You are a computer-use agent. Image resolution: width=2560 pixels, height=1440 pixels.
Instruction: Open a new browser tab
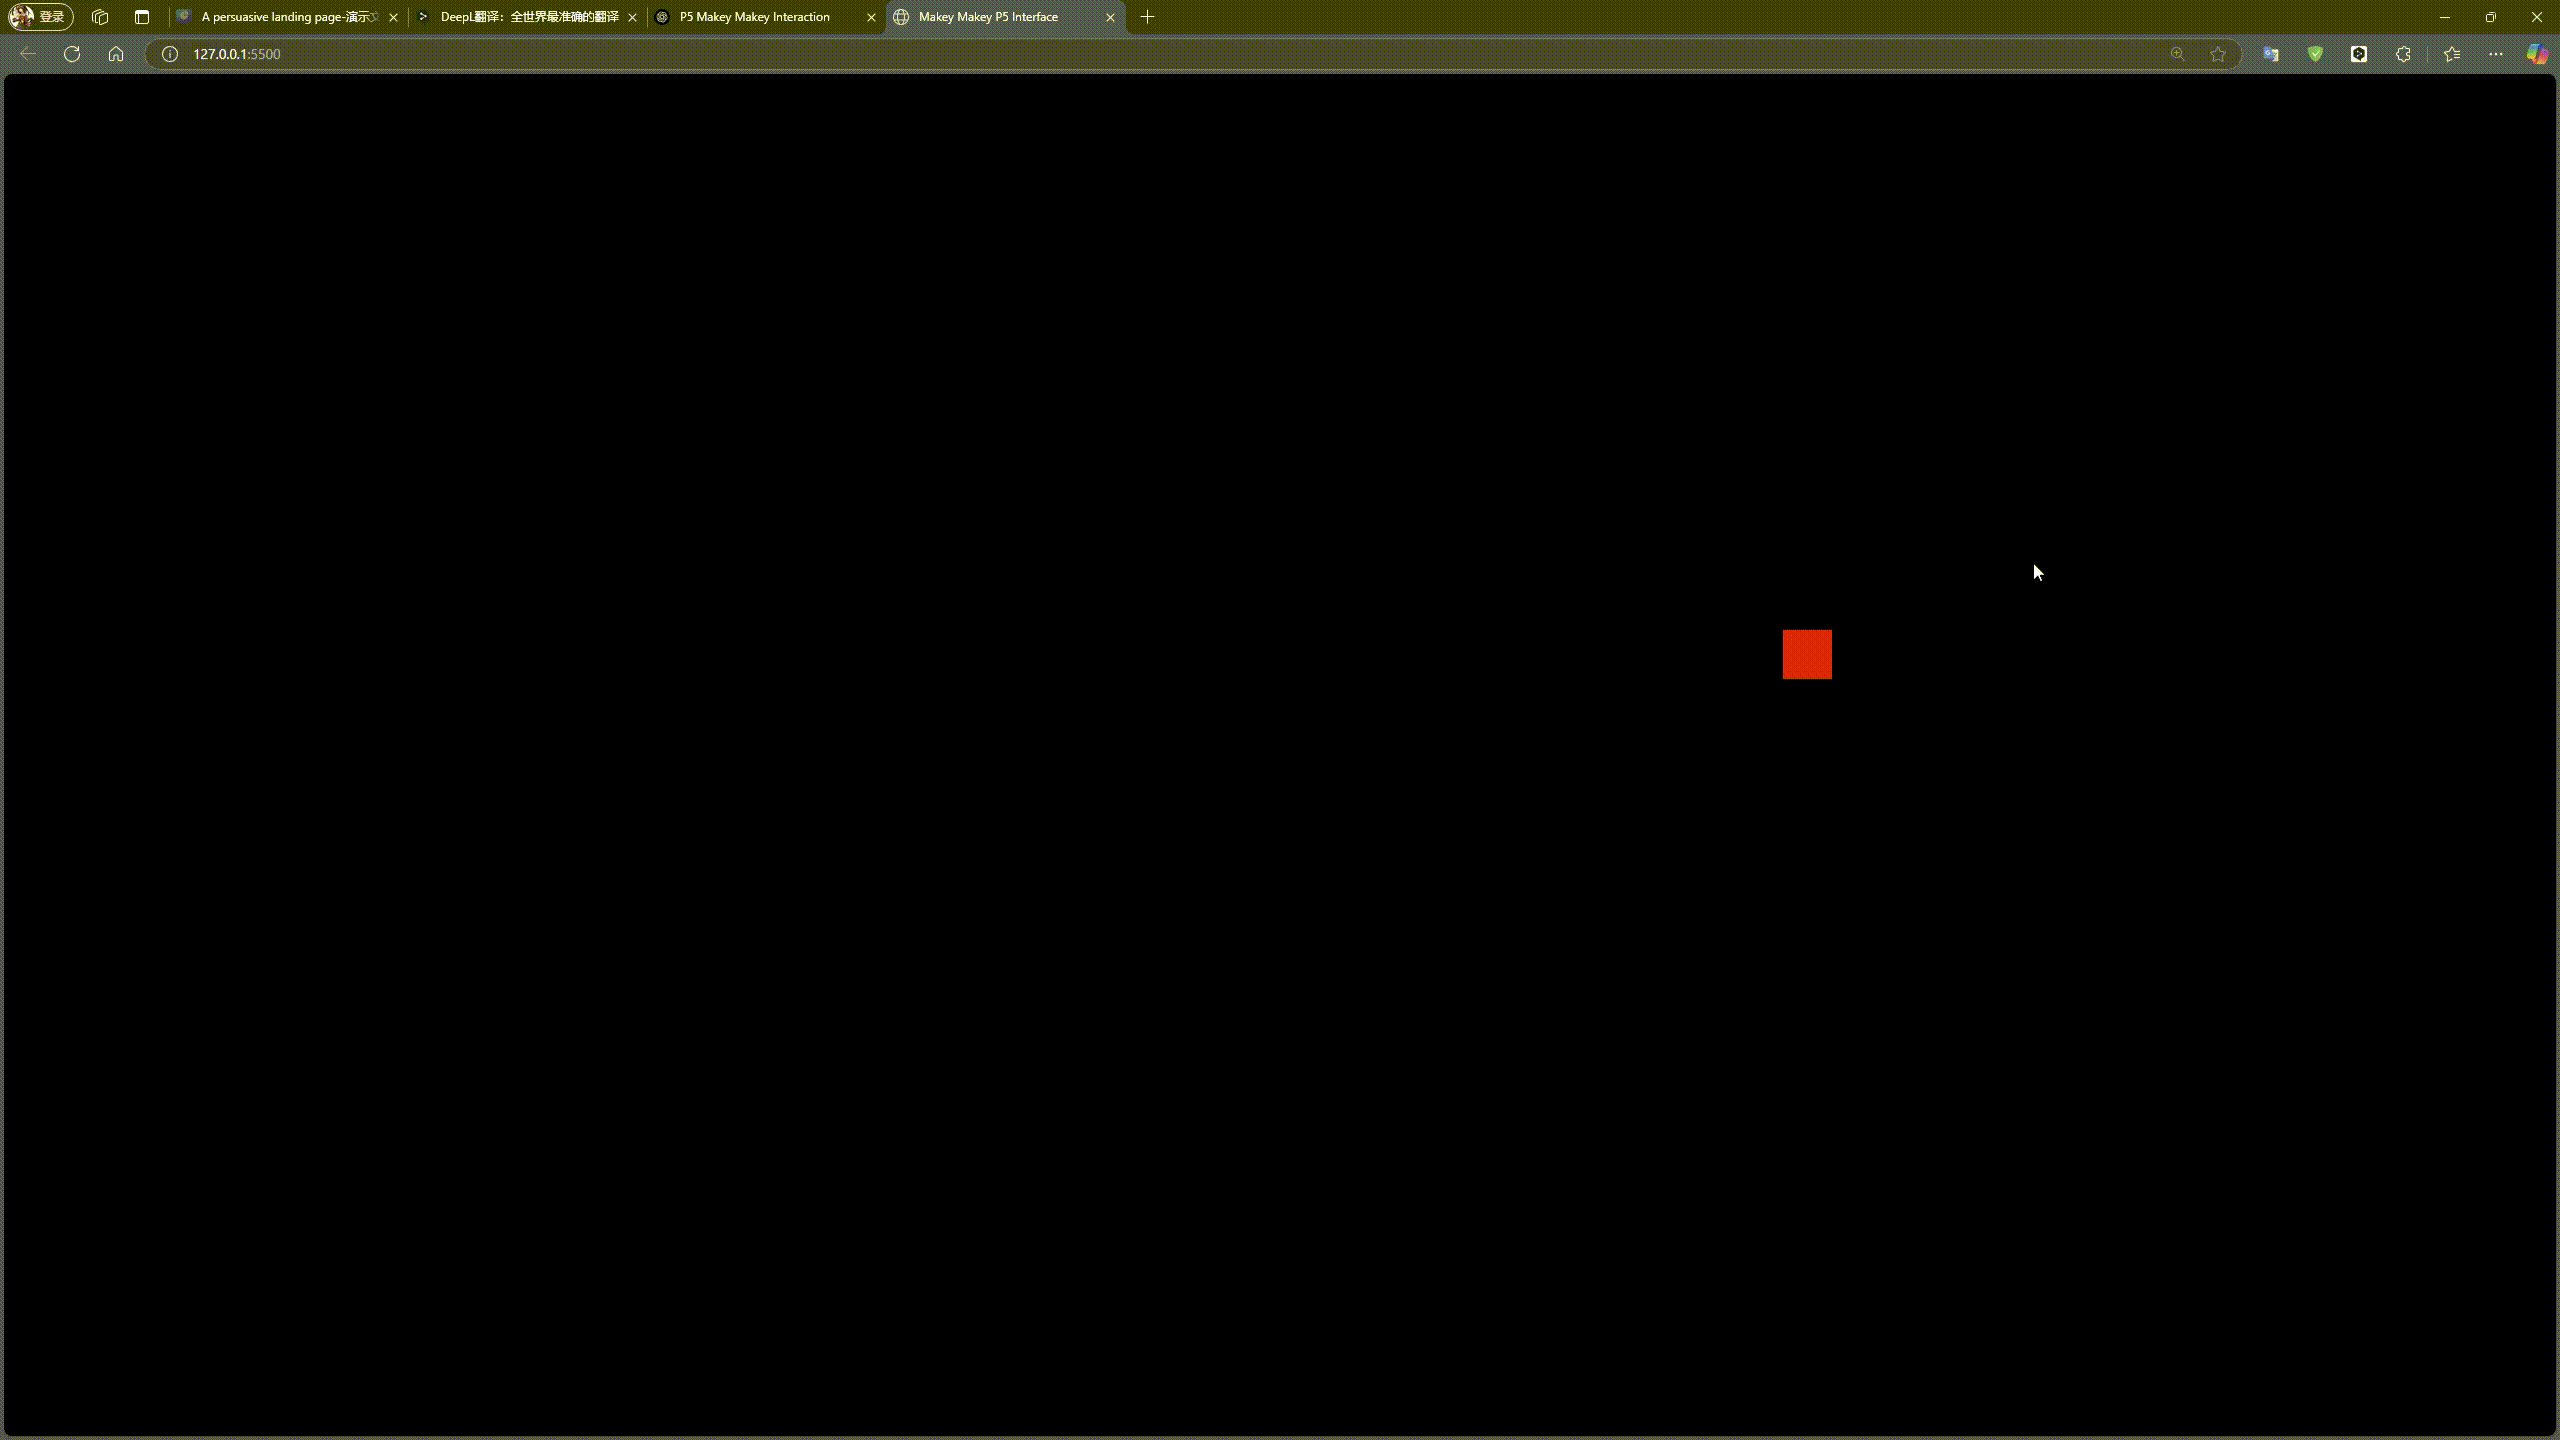(1146, 17)
